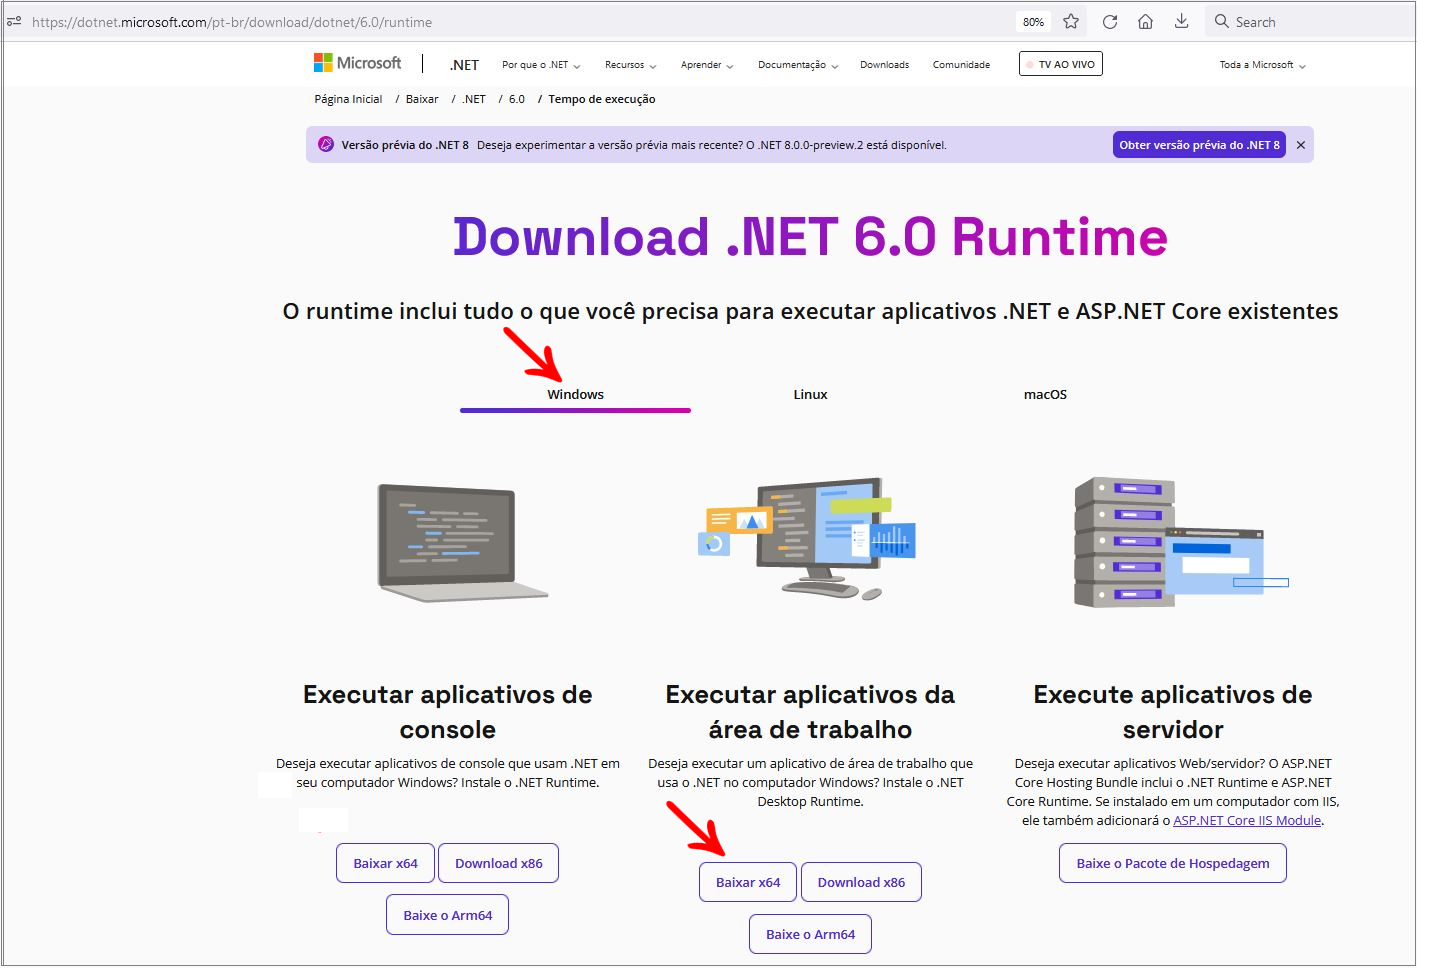Click '6.0' breadcrumb link
The width and height of the screenshot is (1433, 980).
517,99
